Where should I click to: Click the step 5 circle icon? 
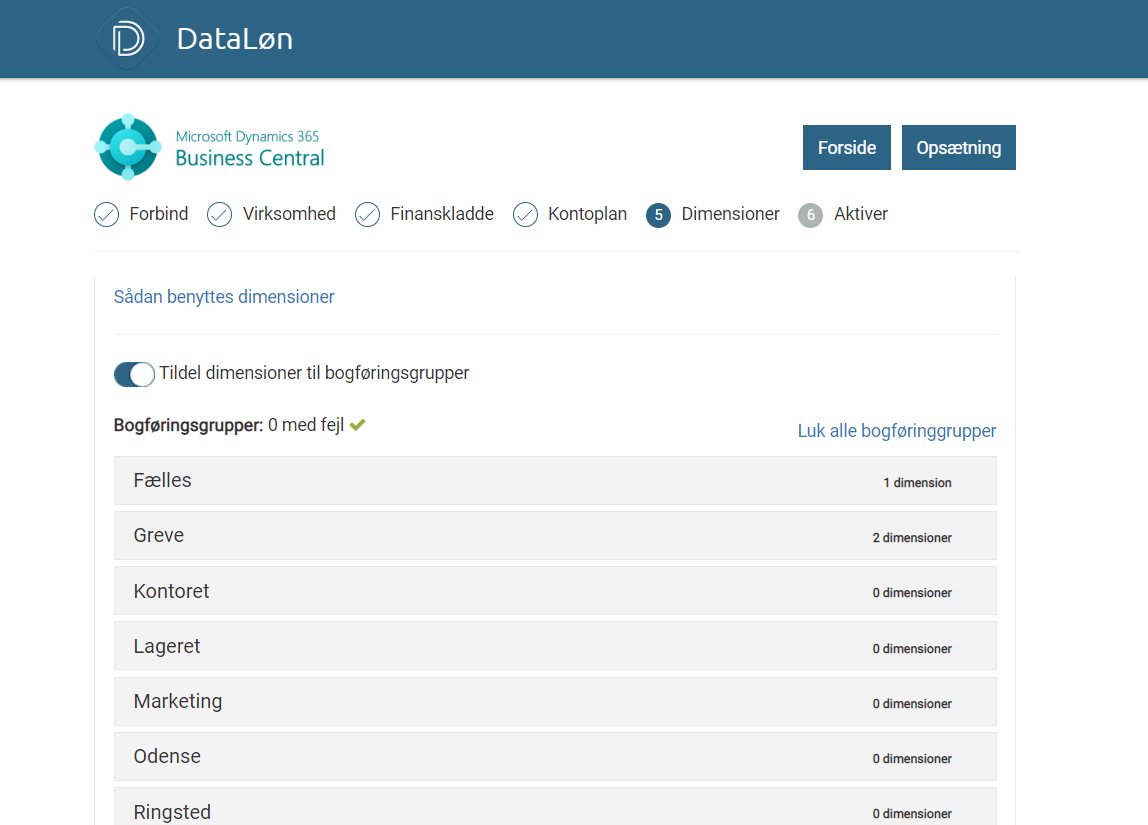tap(658, 215)
